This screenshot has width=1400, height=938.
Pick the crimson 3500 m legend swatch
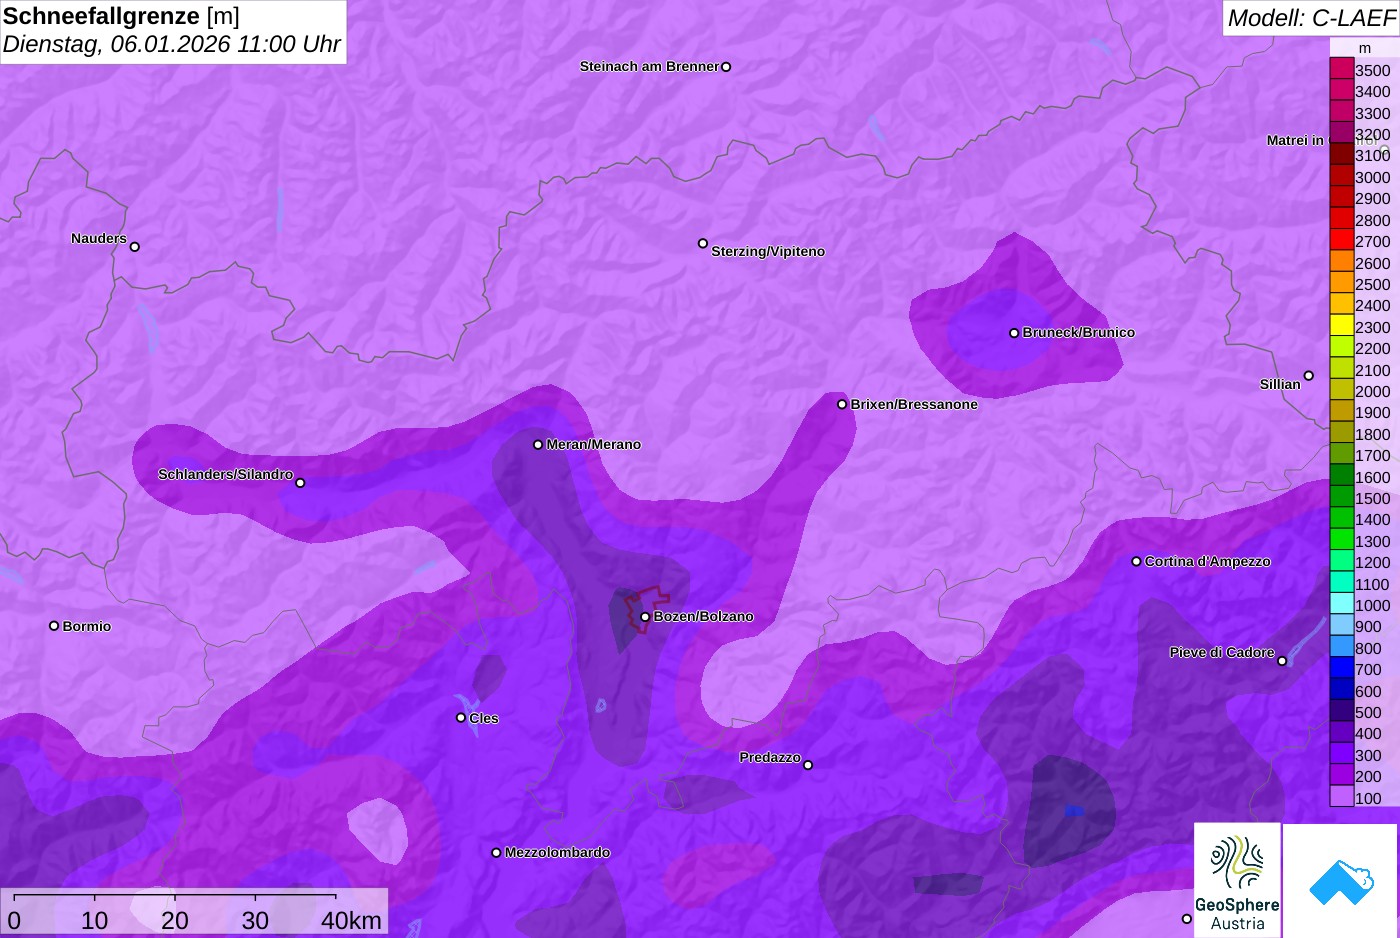tap(1342, 69)
